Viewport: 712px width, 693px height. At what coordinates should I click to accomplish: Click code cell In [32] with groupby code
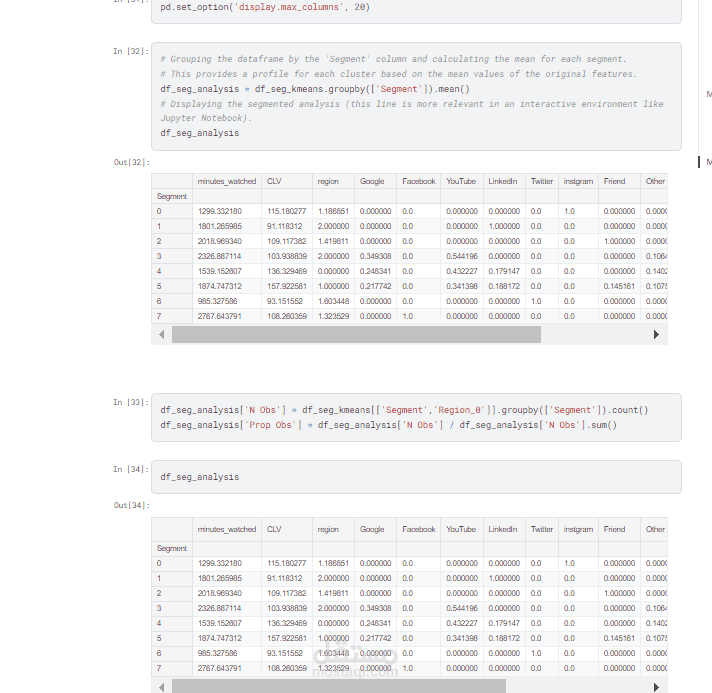[x=416, y=96]
